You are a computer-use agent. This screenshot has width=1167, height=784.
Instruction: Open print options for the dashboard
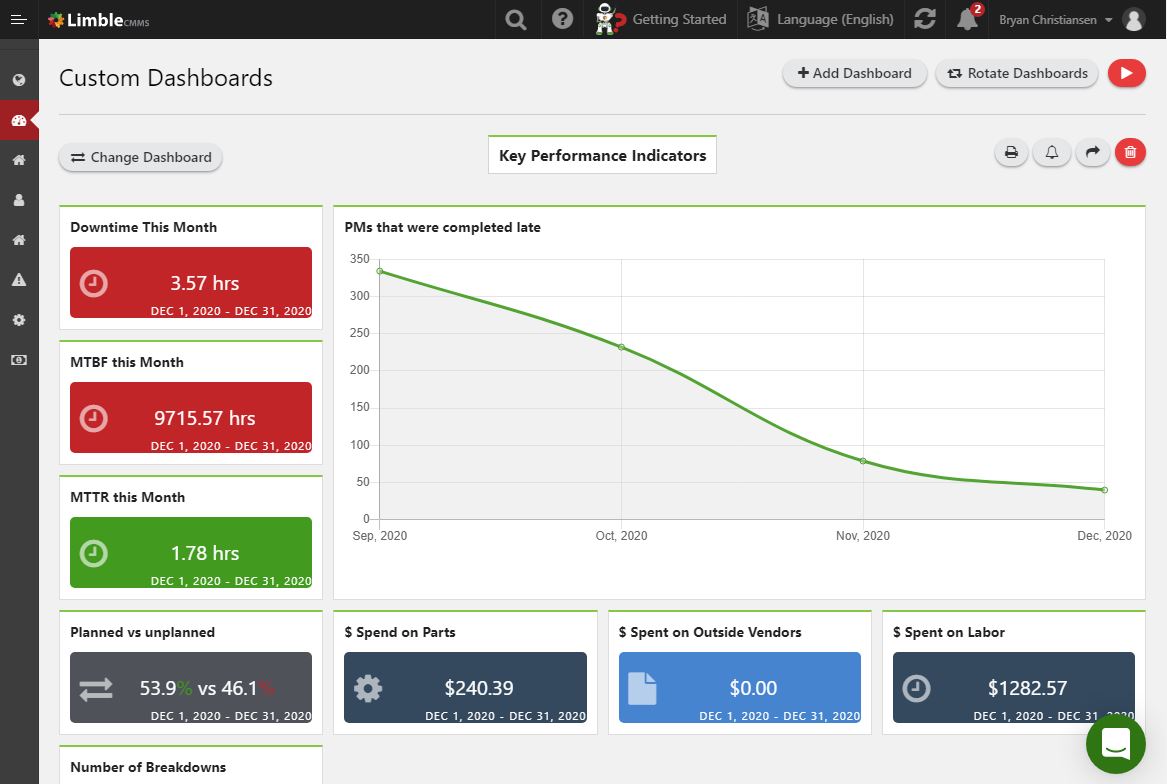[1010, 152]
